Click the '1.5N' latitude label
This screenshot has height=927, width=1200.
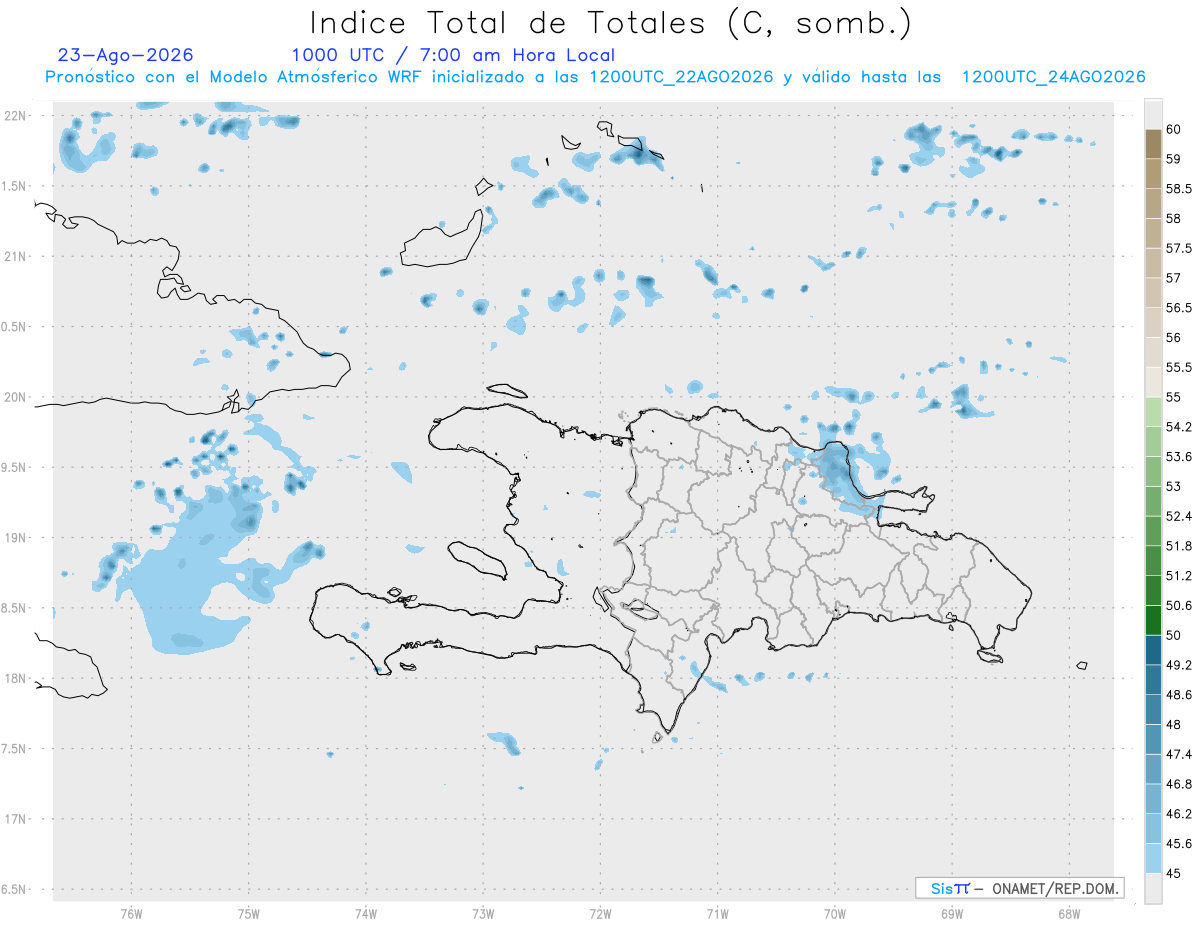(x=15, y=186)
